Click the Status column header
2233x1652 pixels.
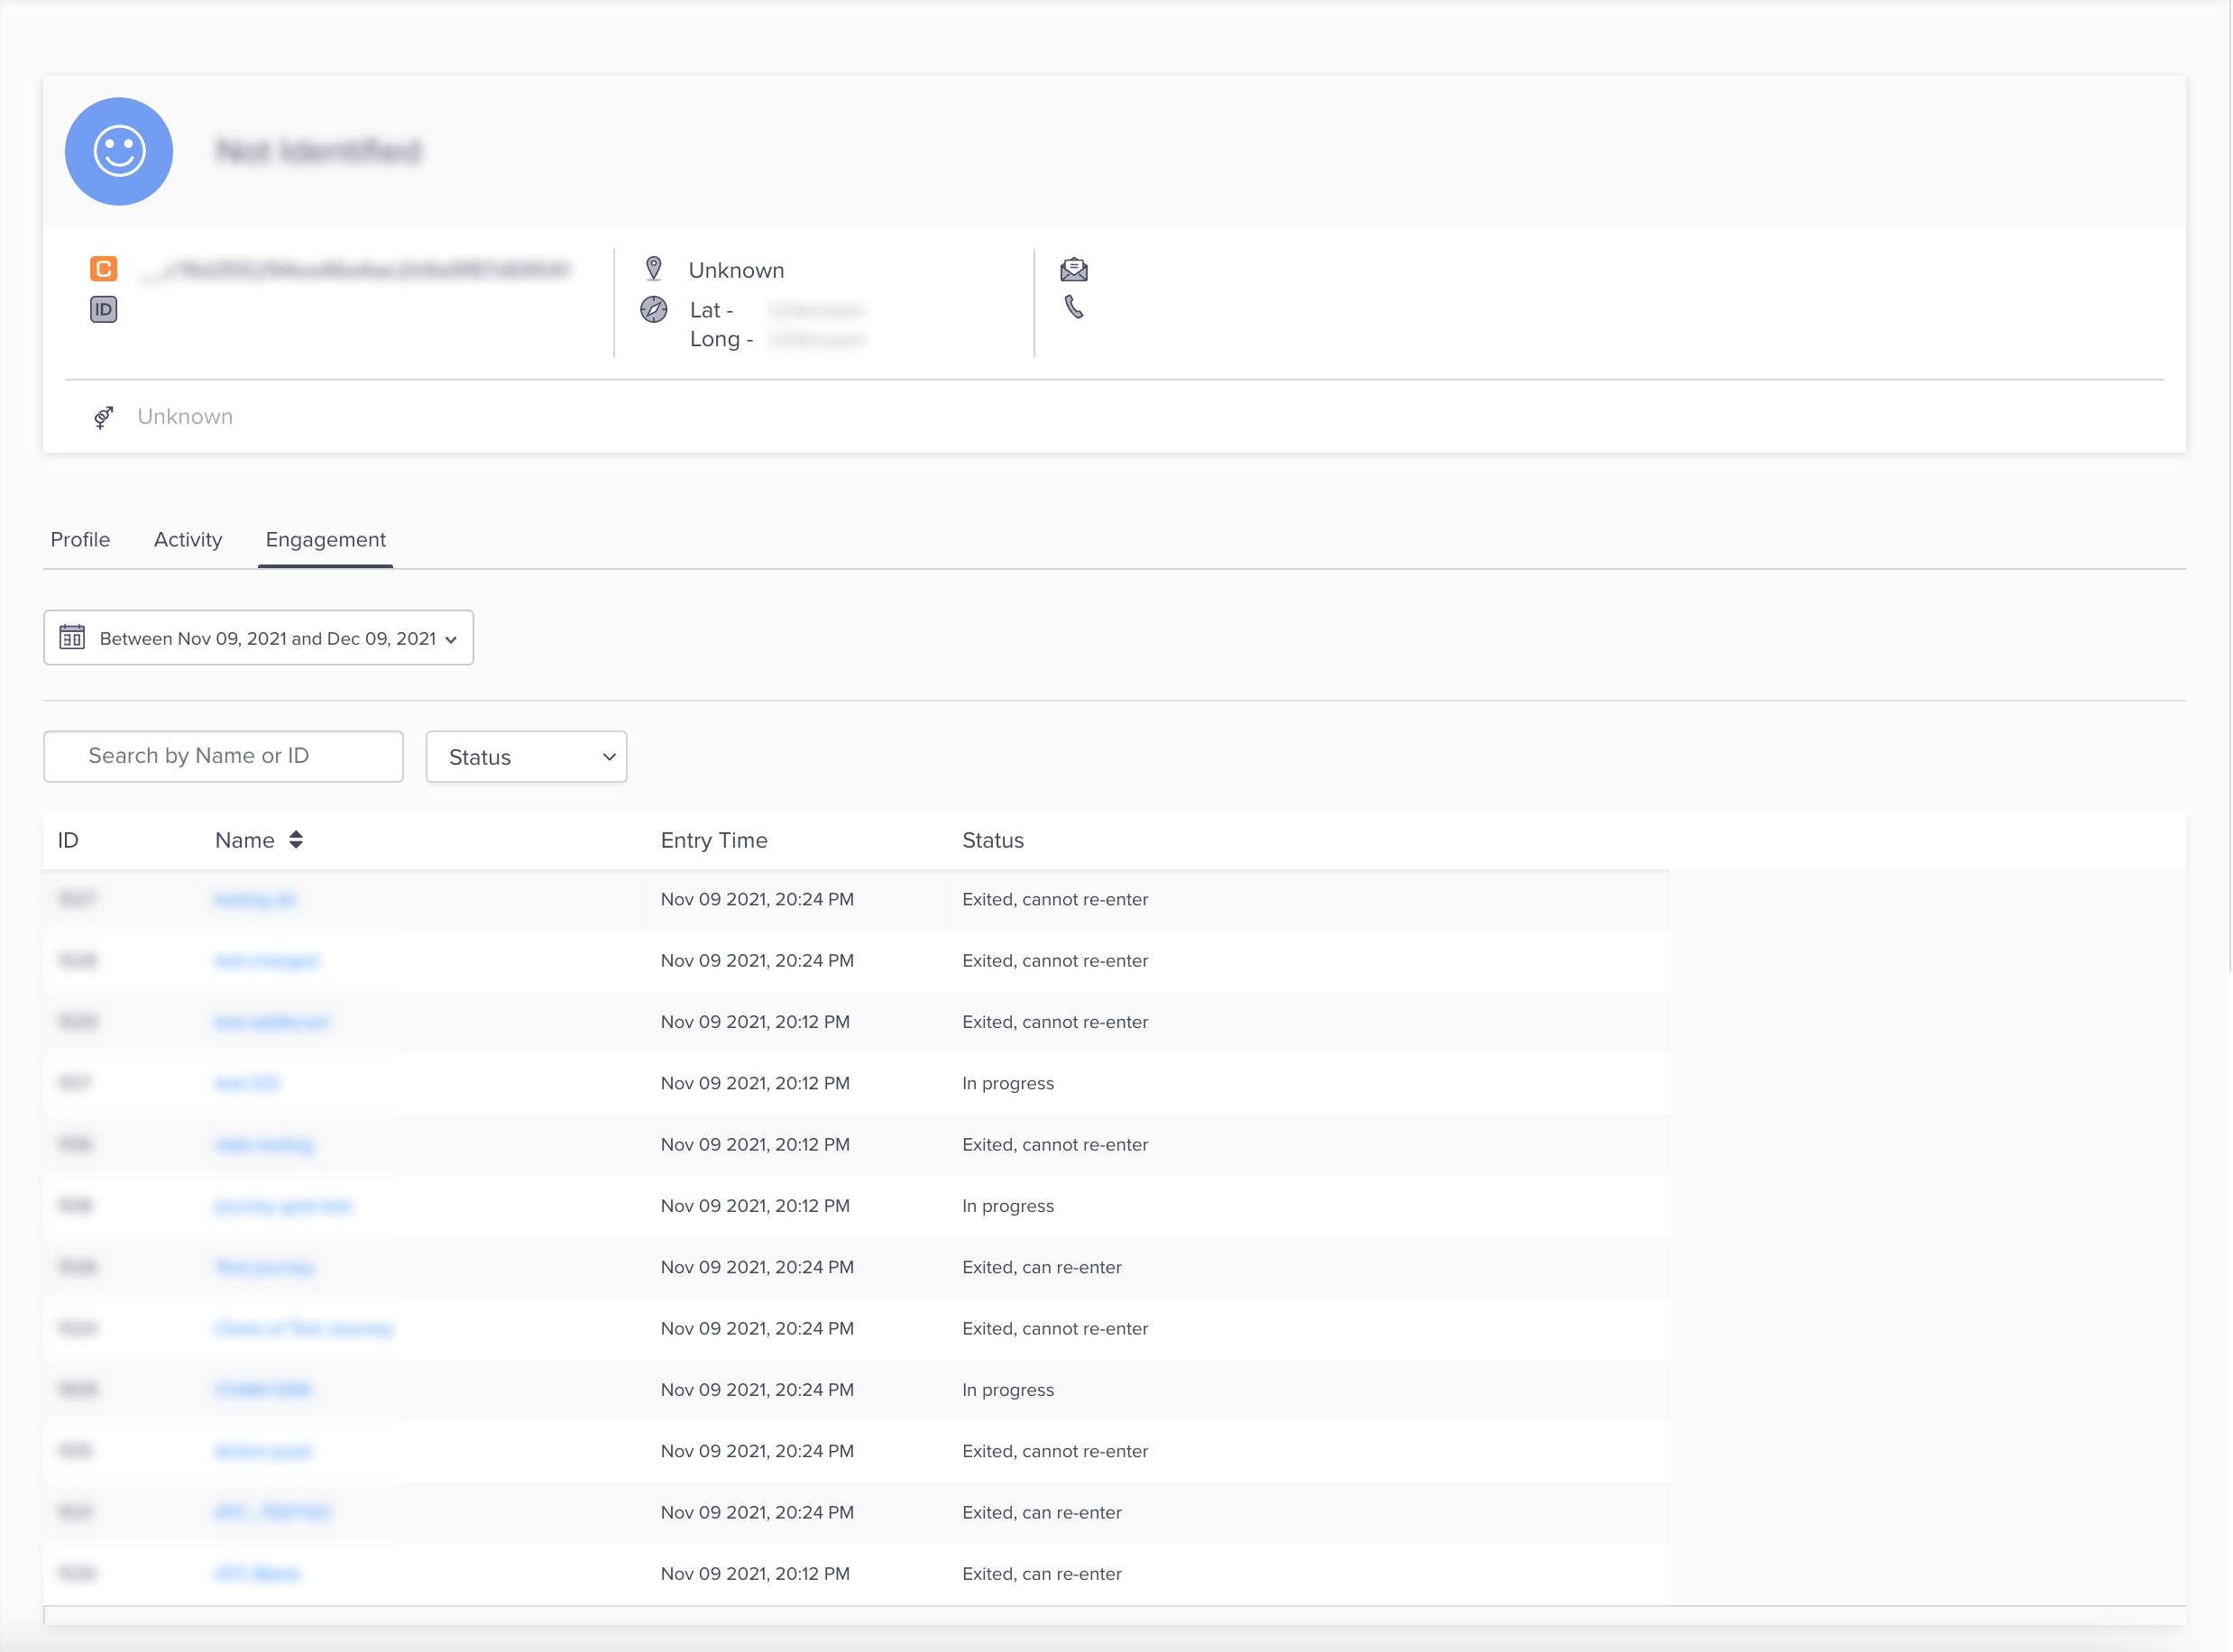(993, 840)
